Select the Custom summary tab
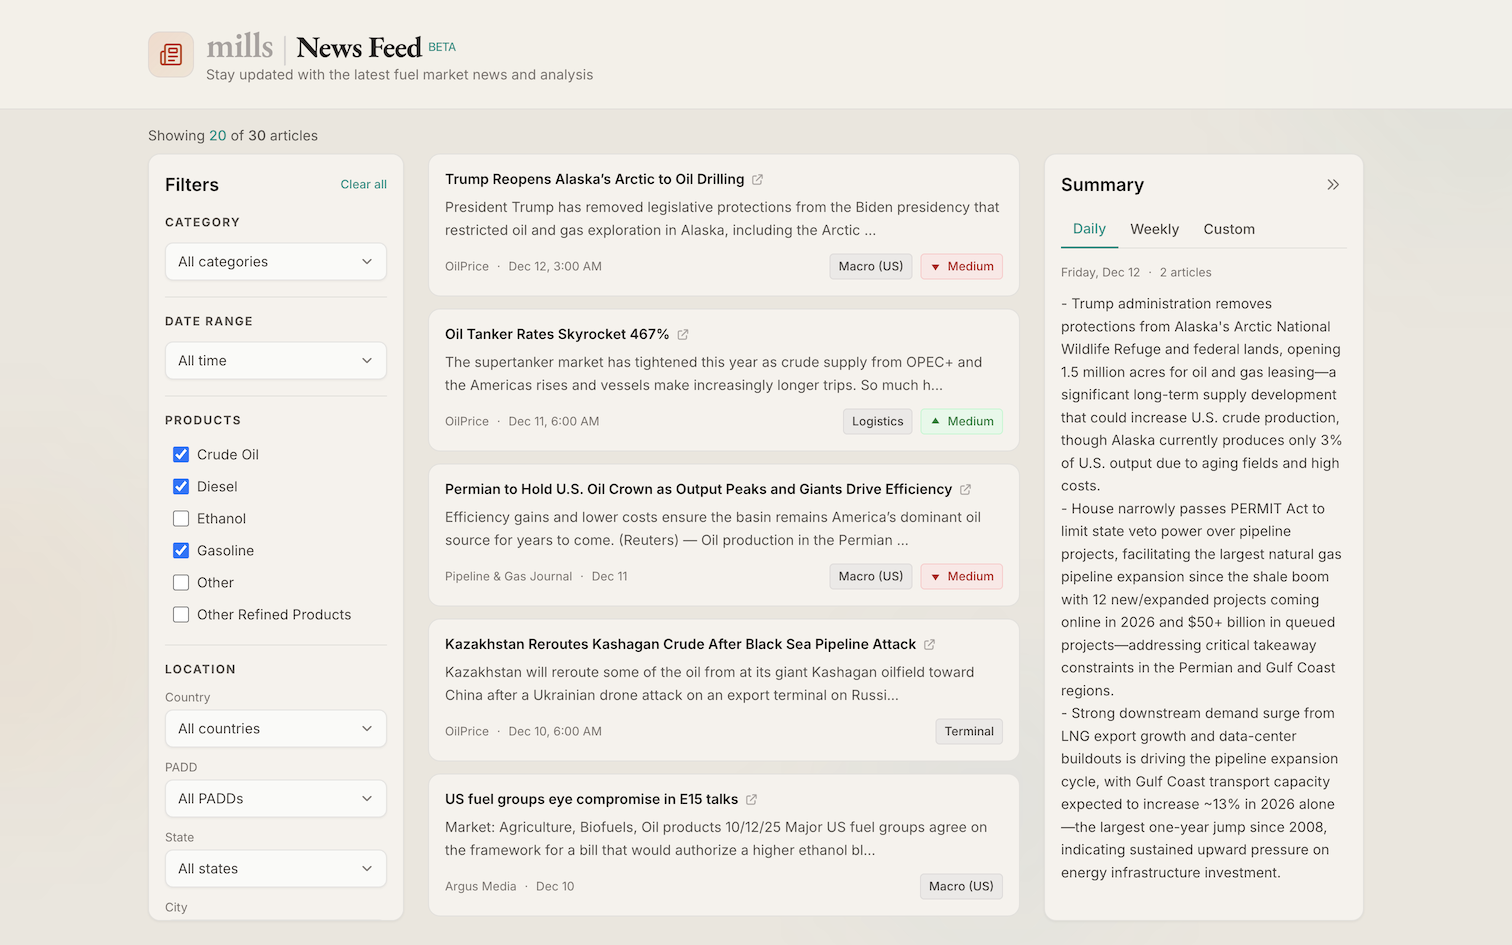Screen dimensions: 1512x945 coord(1229,229)
